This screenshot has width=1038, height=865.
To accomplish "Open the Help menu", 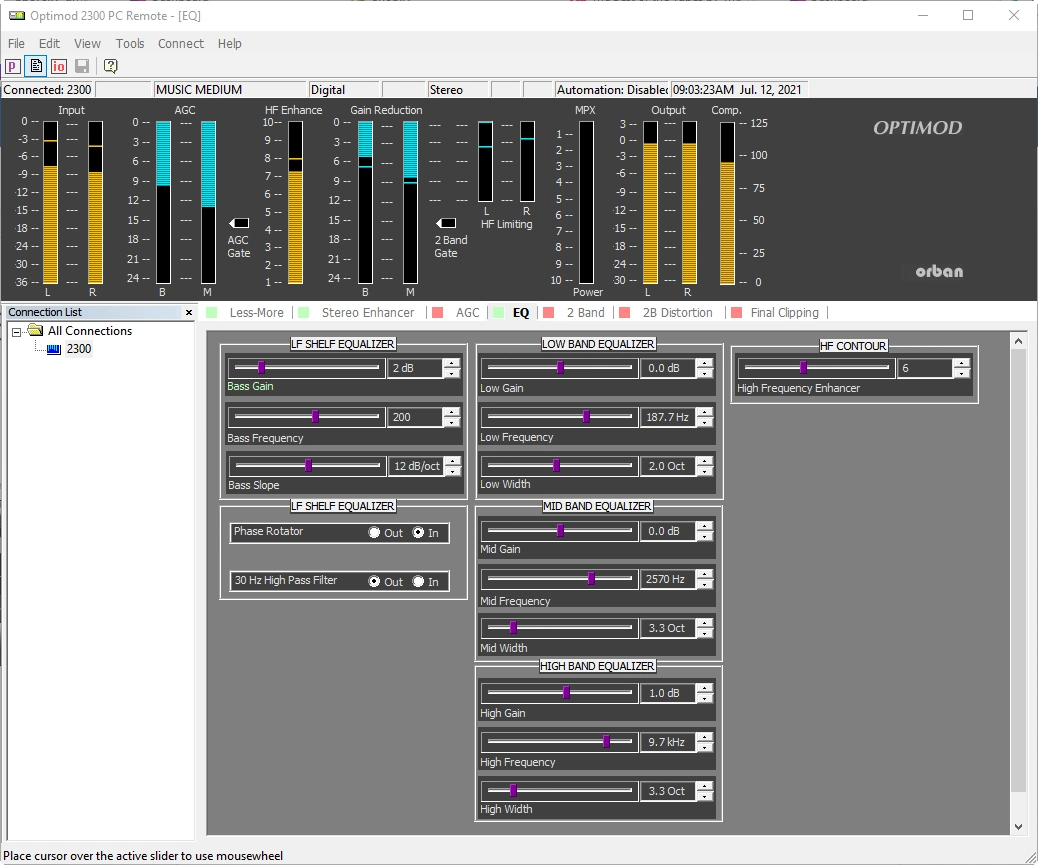I will coord(230,44).
